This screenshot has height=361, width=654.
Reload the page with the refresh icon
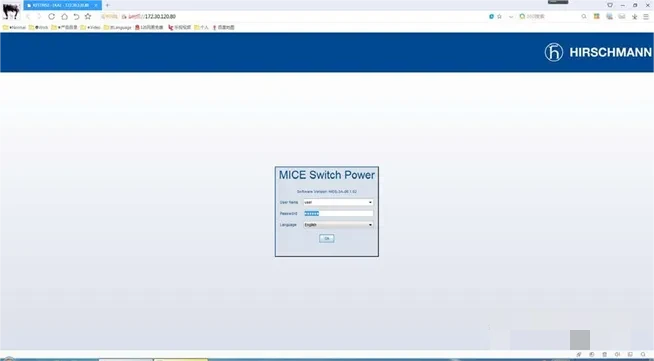click(x=51, y=16)
